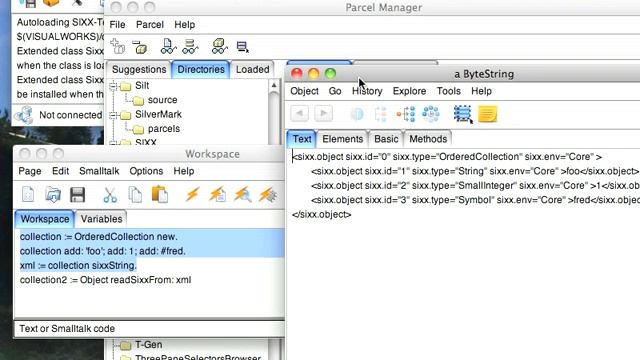Image resolution: width=640 pixels, height=360 pixels.
Task: Open the History menu
Action: click(x=367, y=91)
